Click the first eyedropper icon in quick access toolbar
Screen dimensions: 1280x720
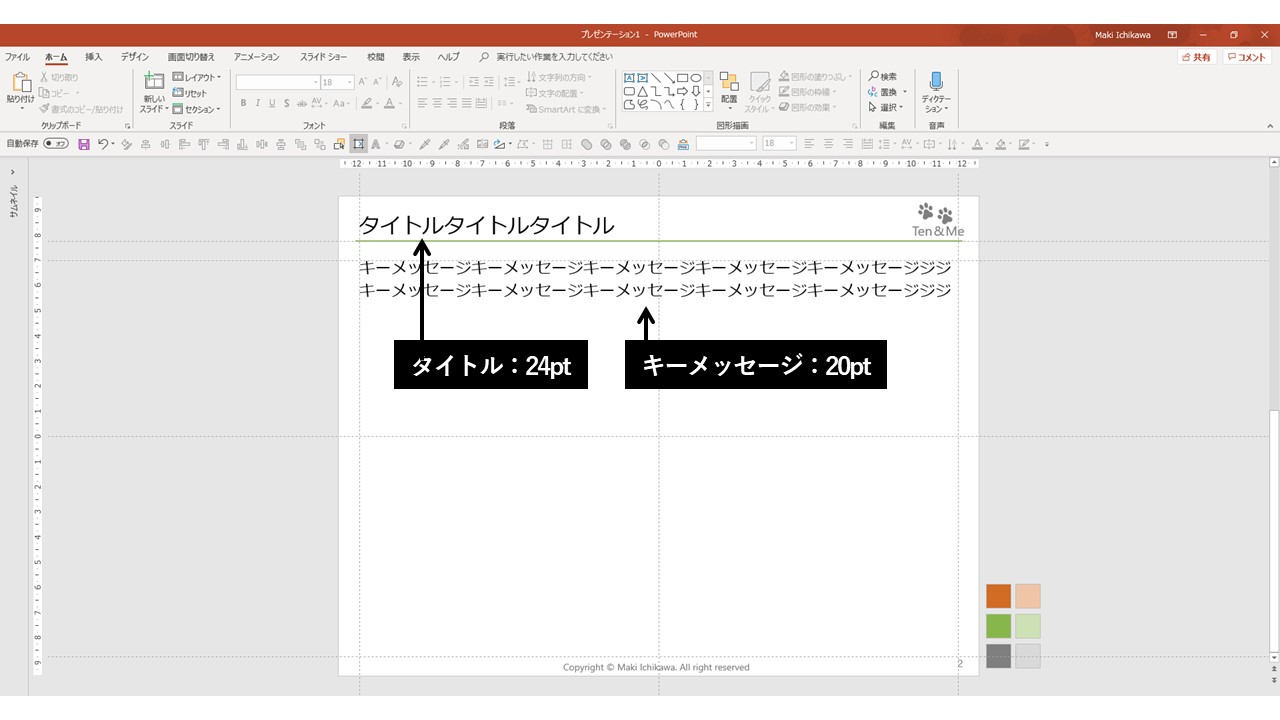[x=425, y=144]
